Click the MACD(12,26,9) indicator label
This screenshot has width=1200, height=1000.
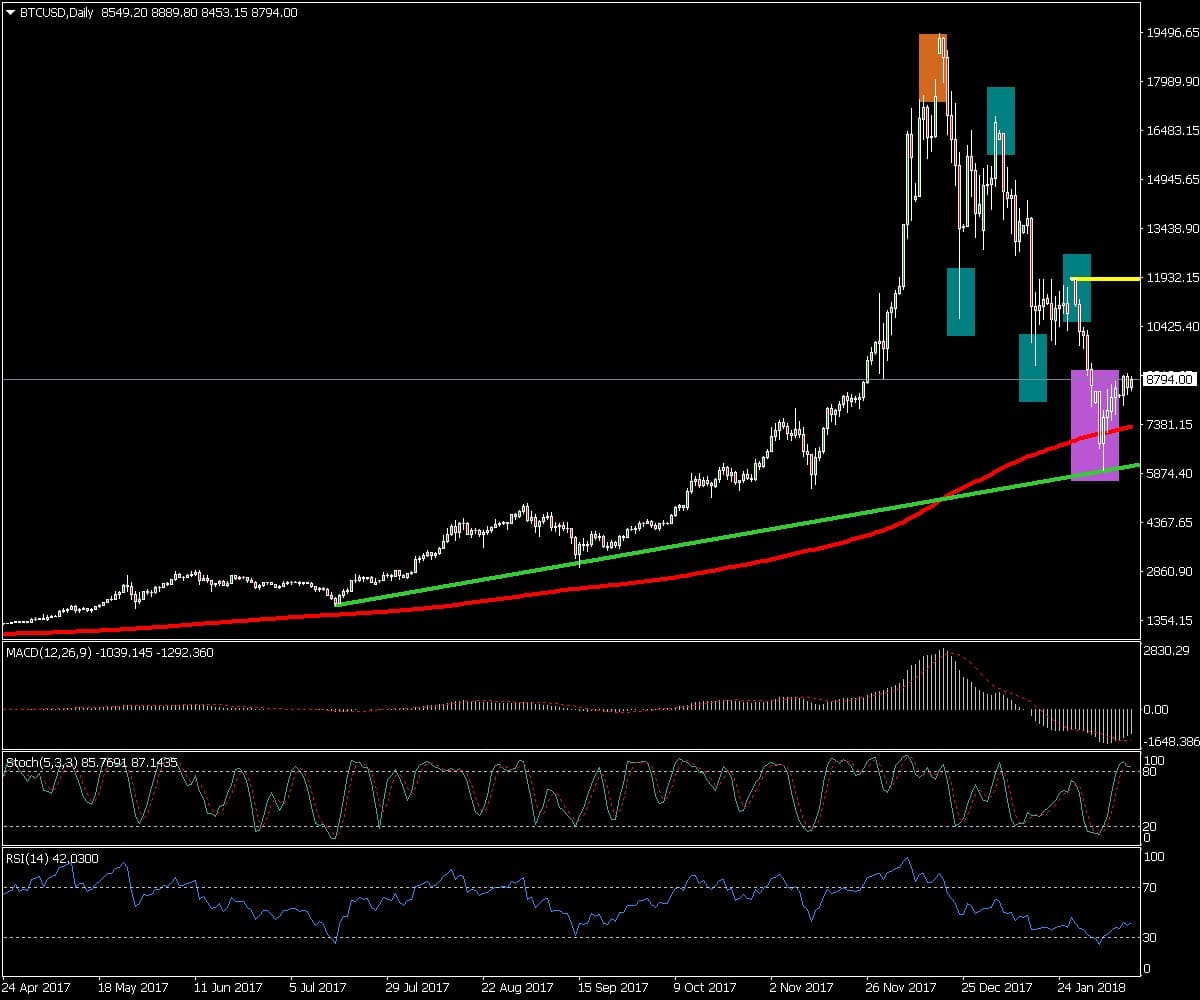(50, 653)
